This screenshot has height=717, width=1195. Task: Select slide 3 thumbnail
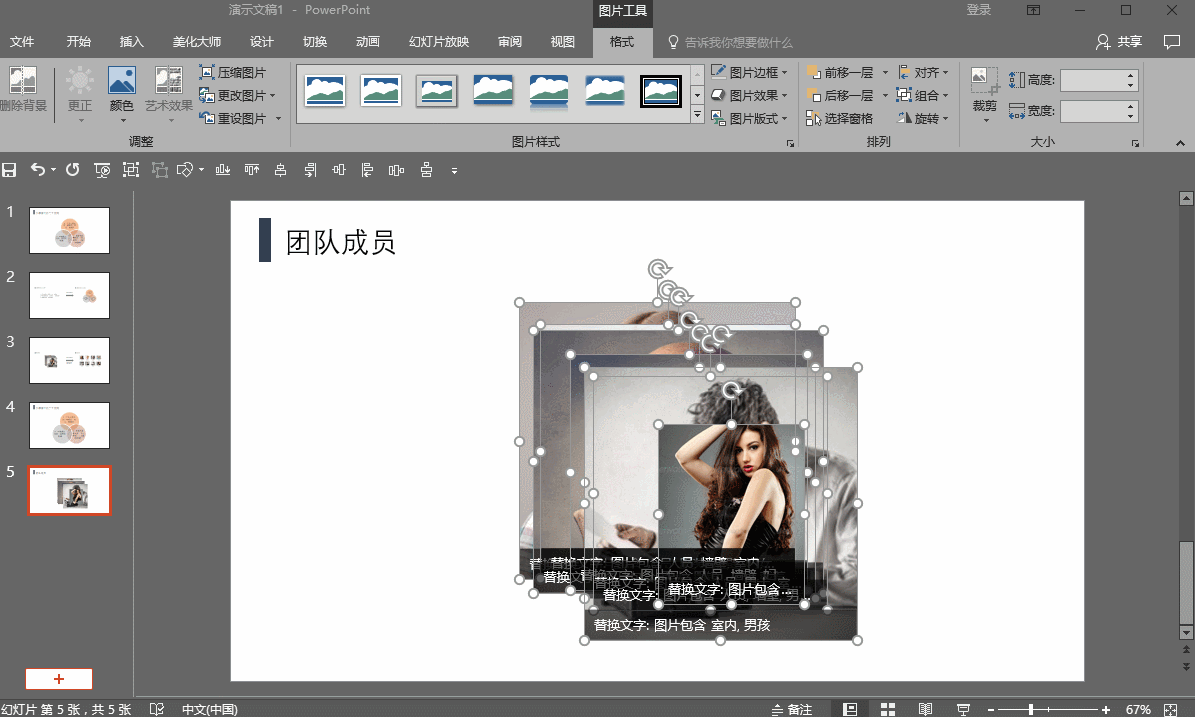[x=69, y=360]
